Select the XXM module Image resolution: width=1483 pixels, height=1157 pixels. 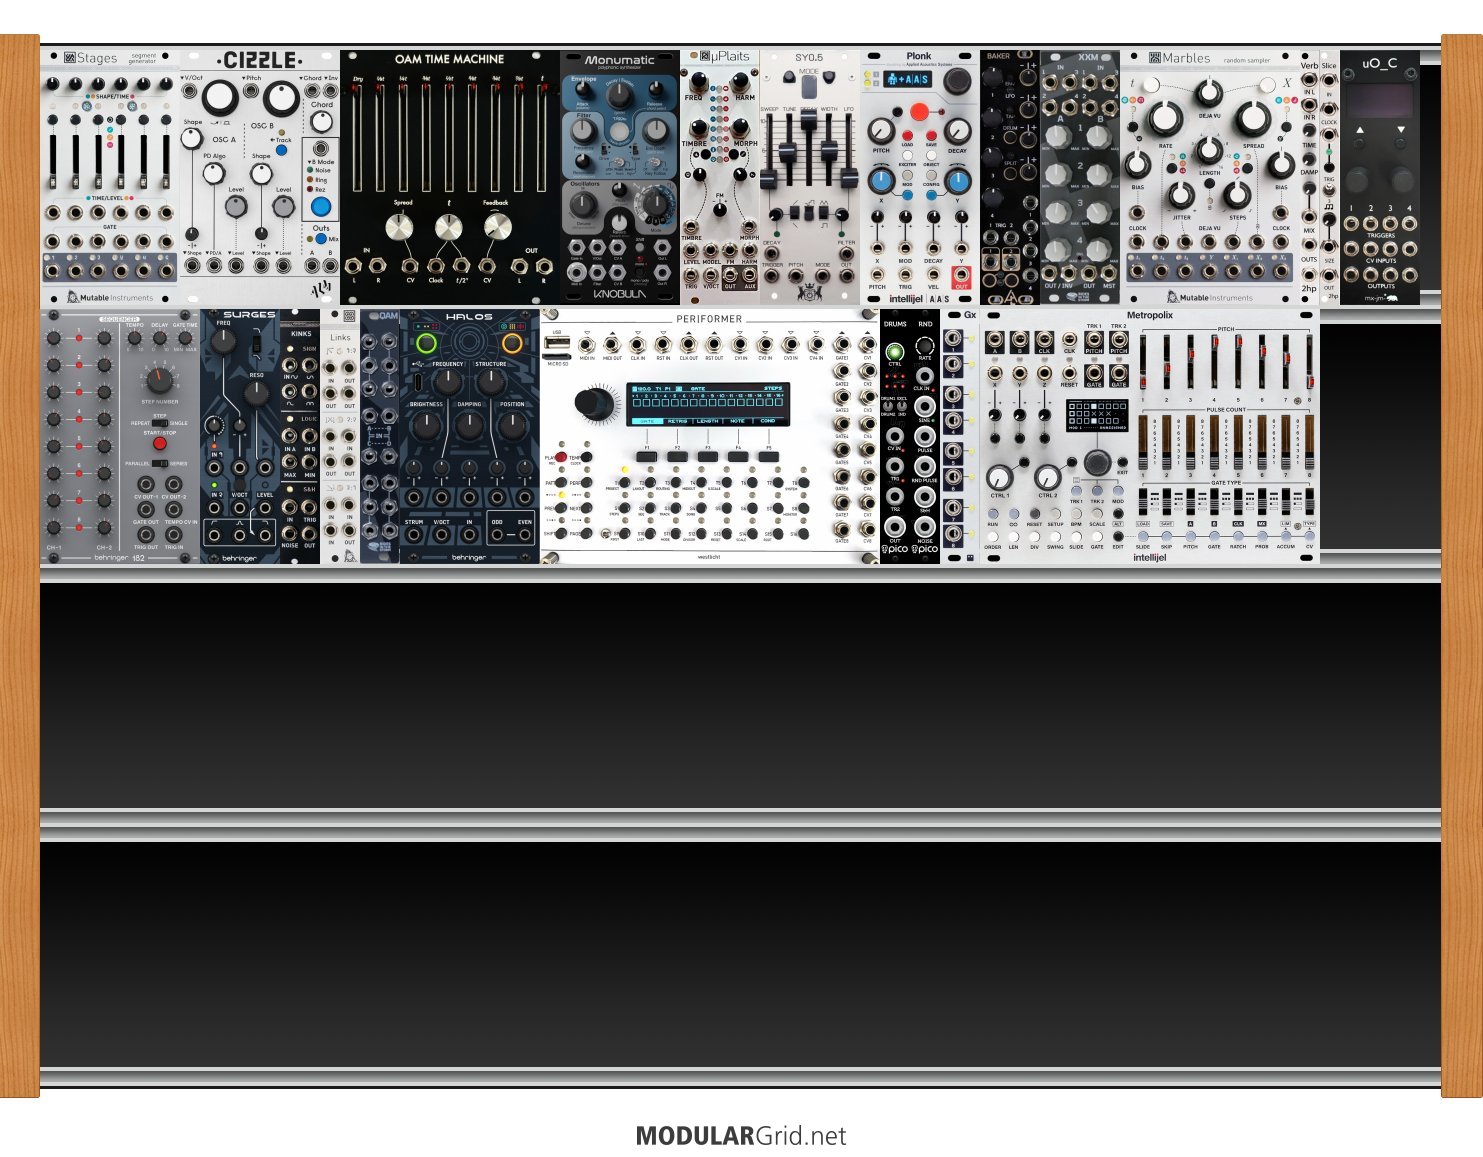[x=1080, y=178]
